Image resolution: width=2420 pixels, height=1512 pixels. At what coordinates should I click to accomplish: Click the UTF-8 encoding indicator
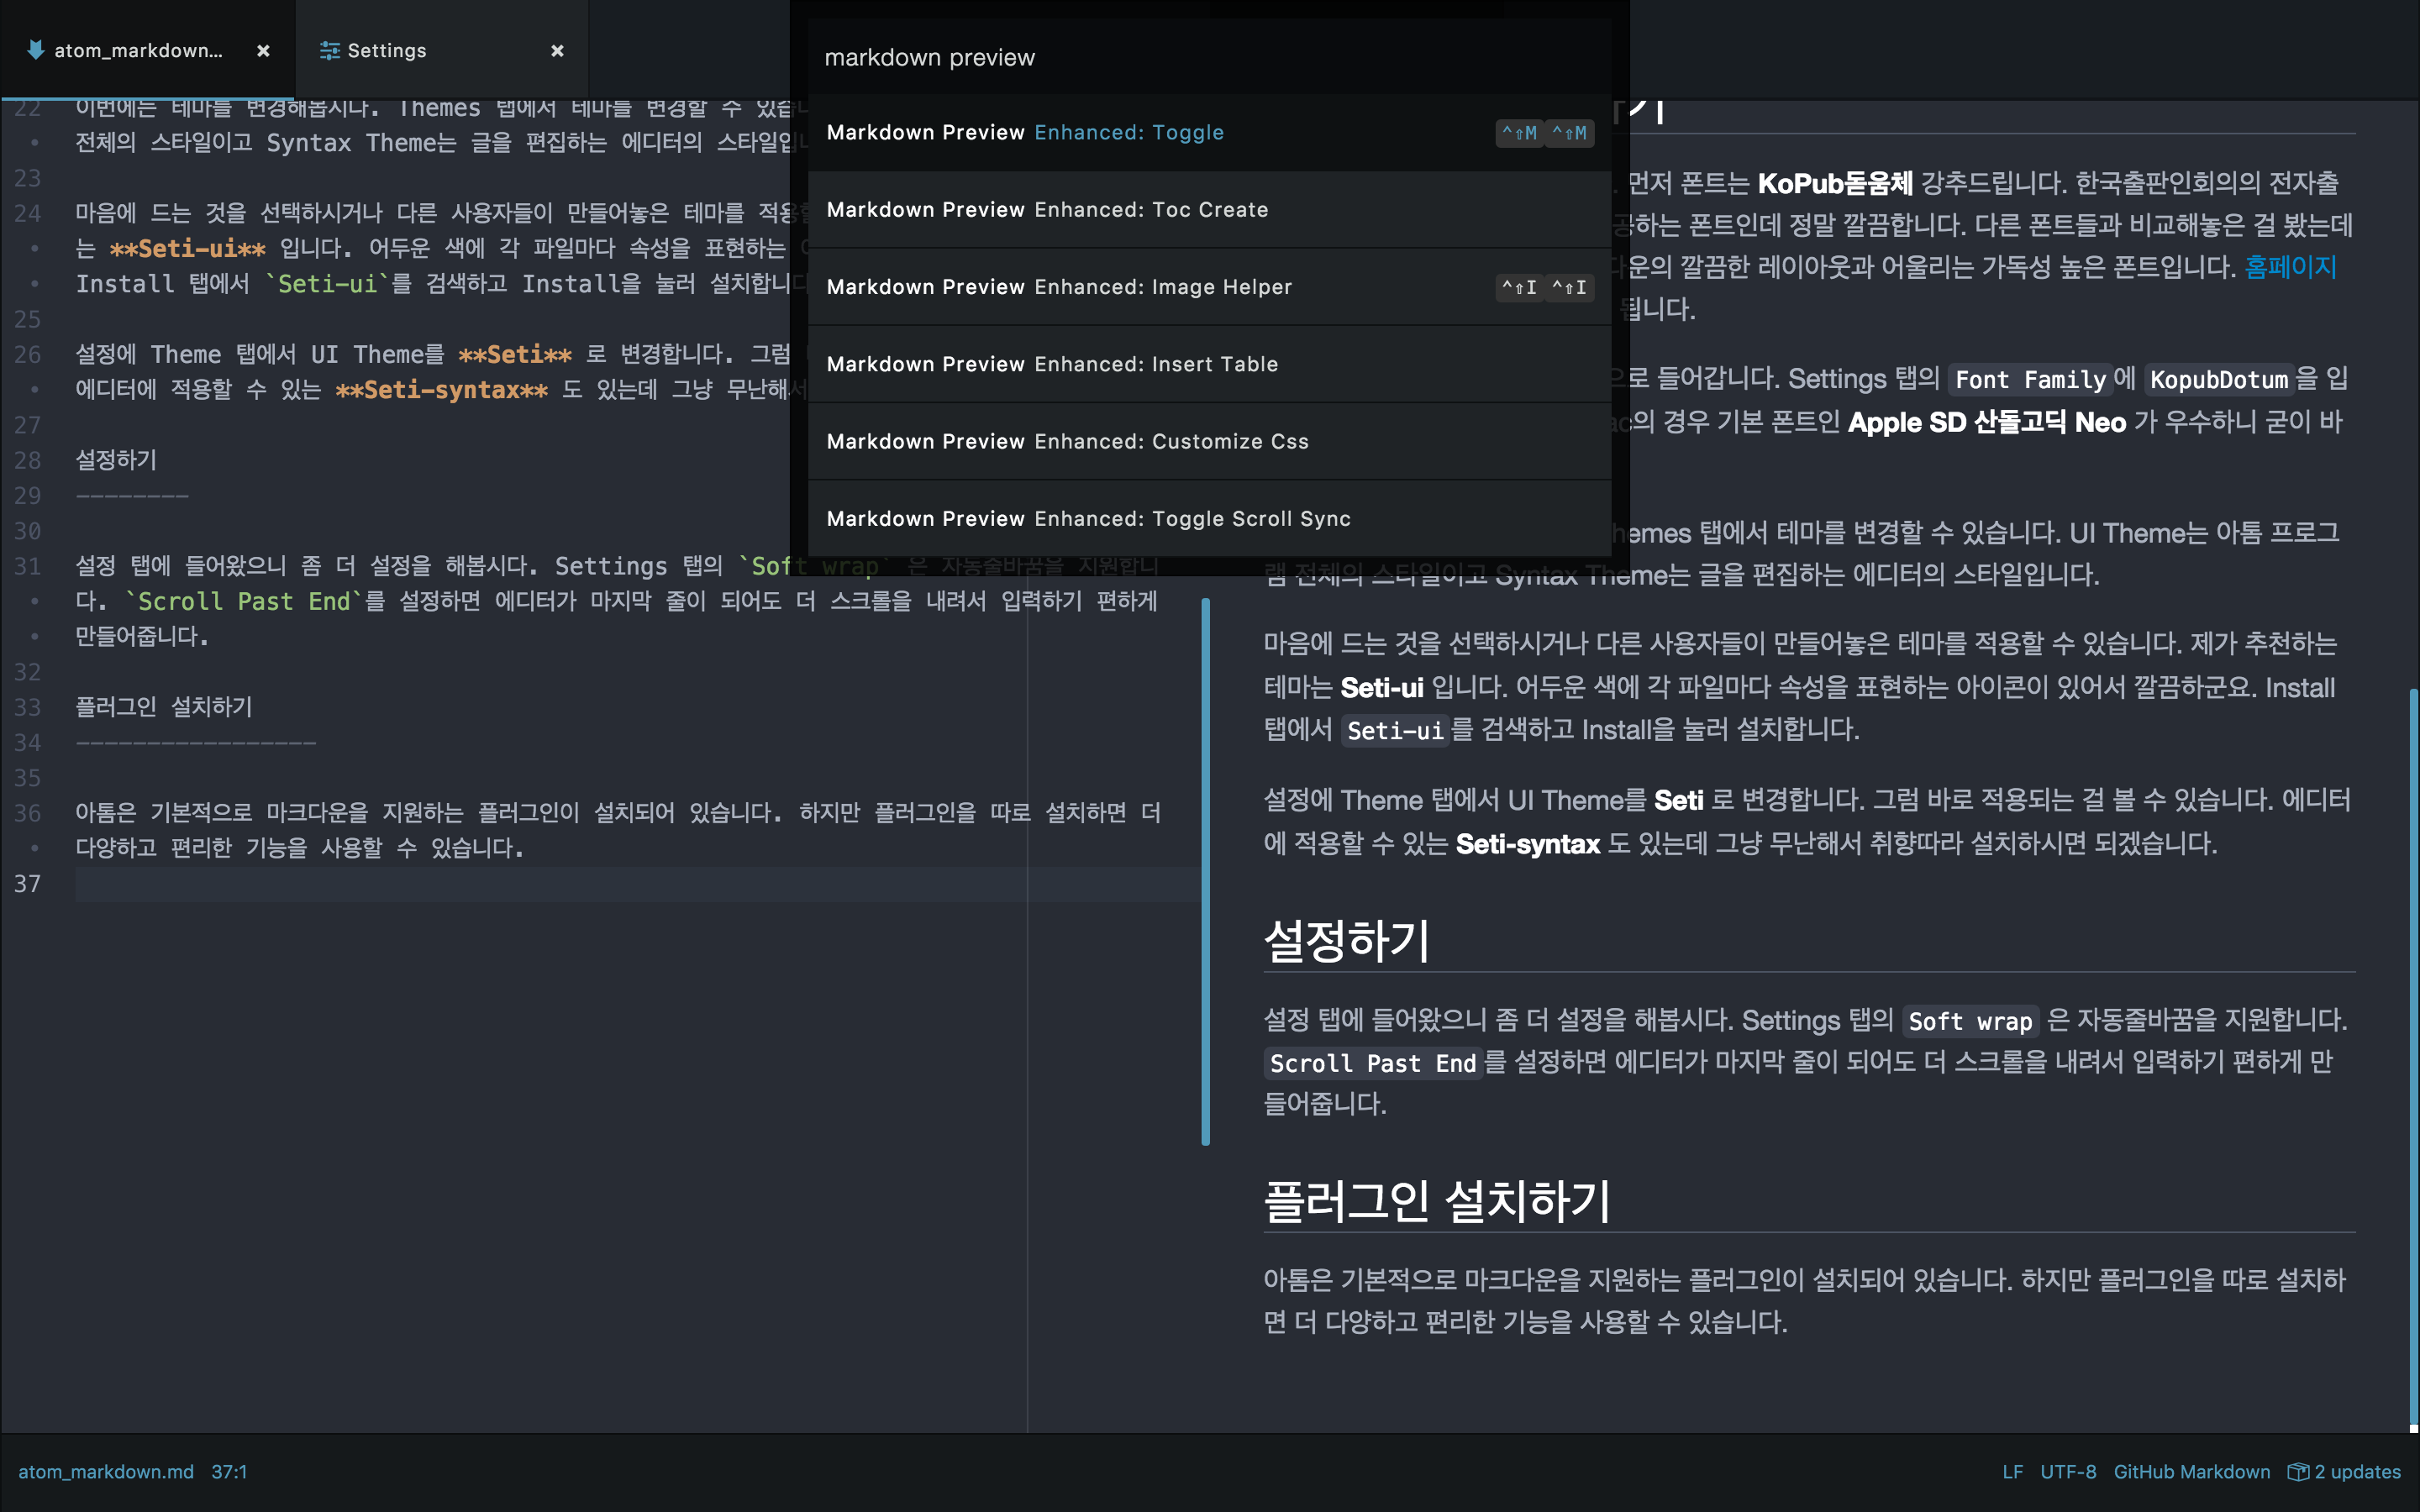click(x=2068, y=1471)
